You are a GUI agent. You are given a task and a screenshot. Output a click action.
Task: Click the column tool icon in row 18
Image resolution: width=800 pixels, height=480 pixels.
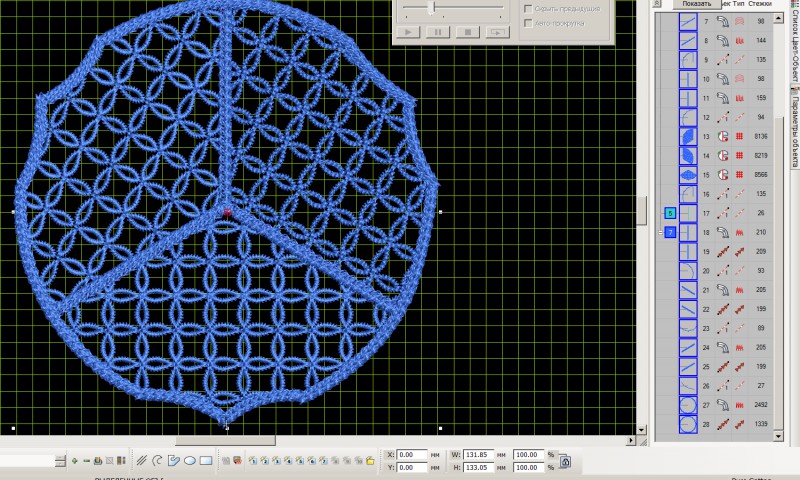pyautogui.click(x=722, y=232)
